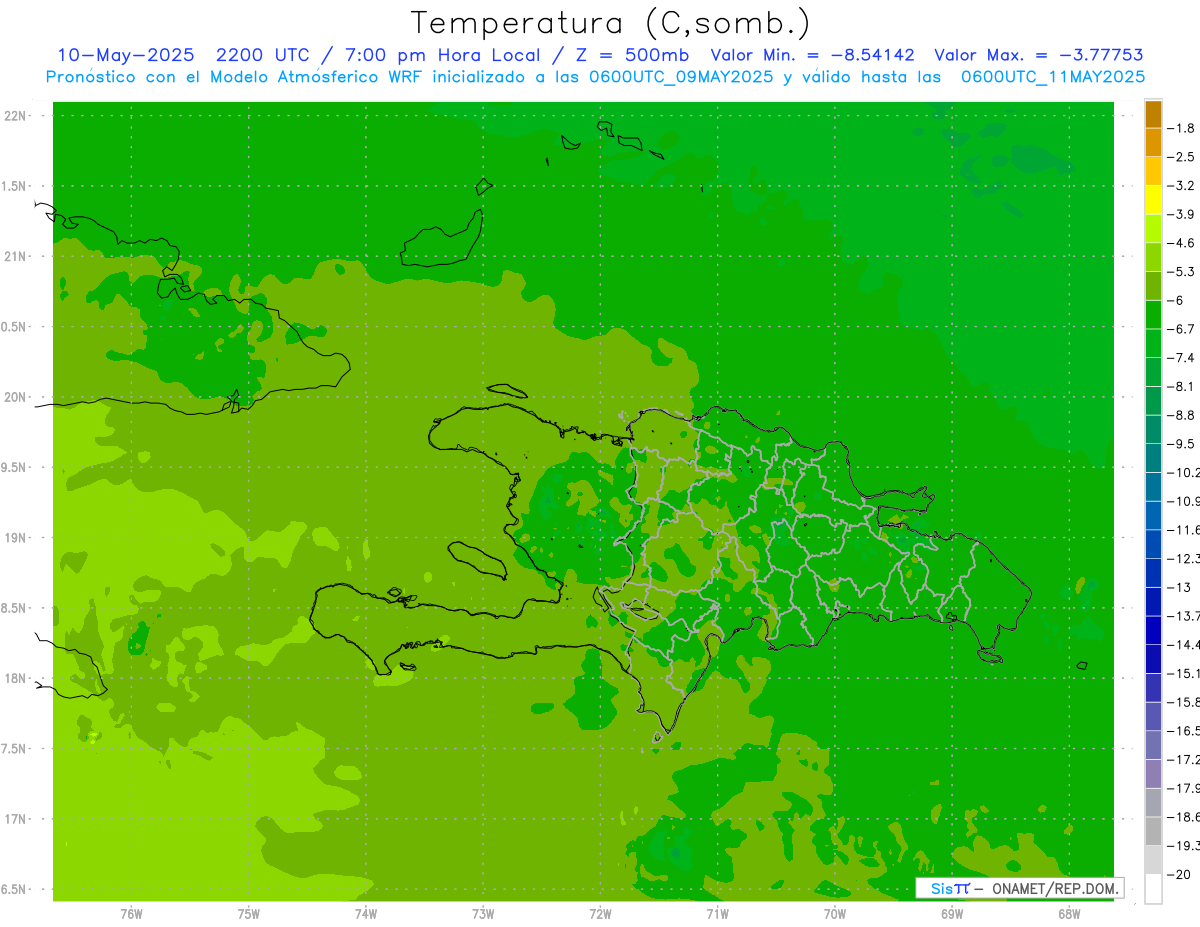This screenshot has width=1200, height=927.
Task: Click the olive green swatch between -5.3 and -6
Action: [x=1153, y=285]
